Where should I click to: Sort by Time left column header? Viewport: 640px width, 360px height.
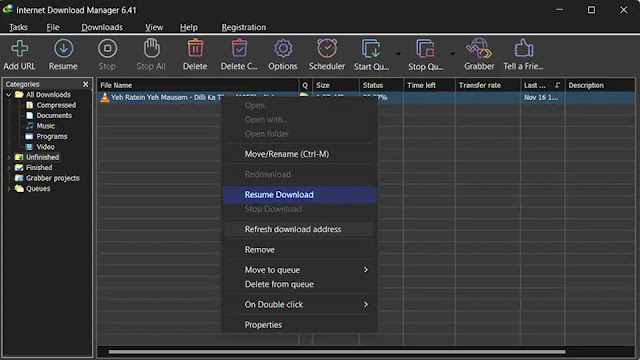pos(429,85)
